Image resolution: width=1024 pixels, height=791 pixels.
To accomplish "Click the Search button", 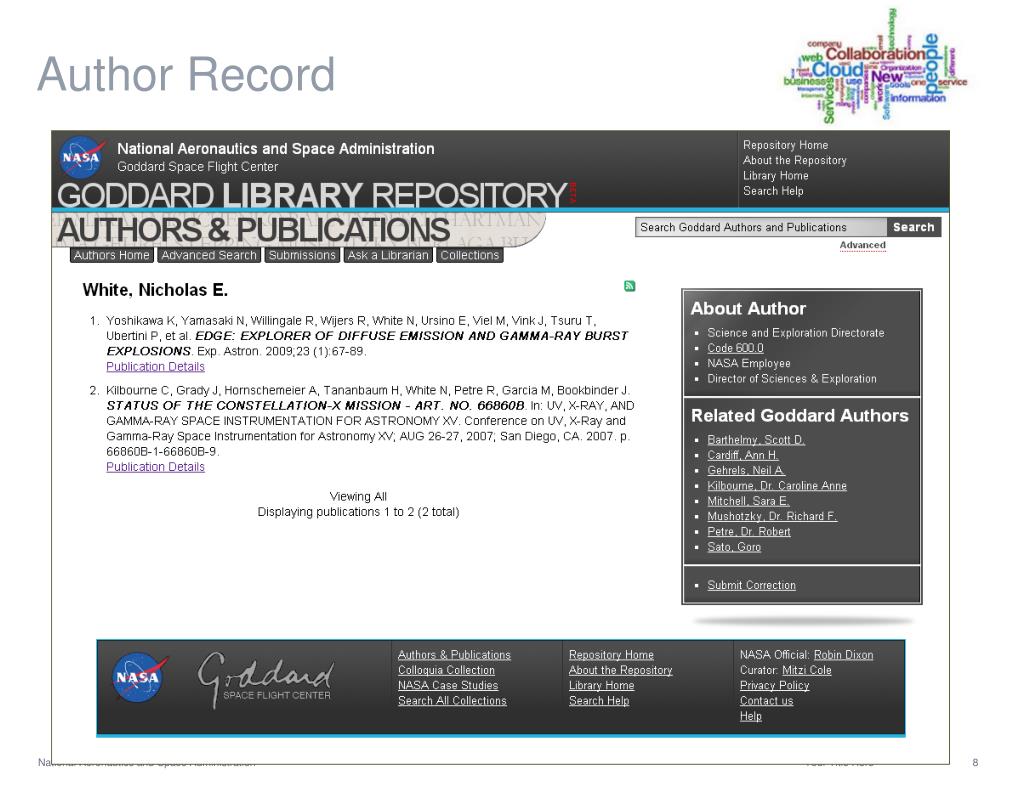I will tap(914, 227).
